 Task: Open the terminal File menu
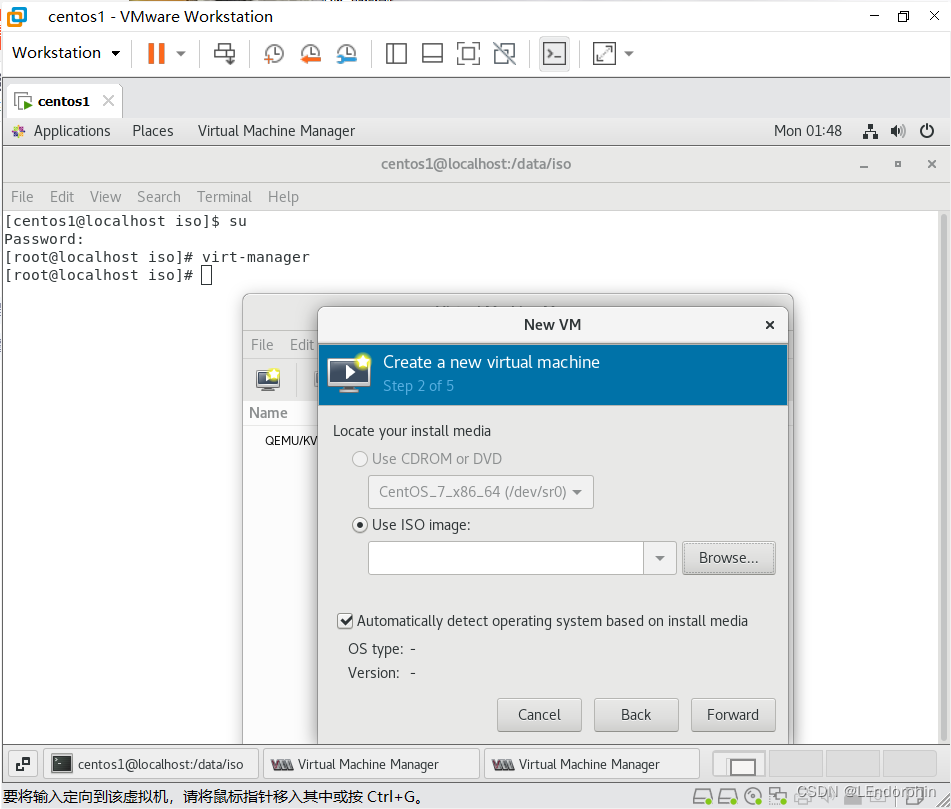(22, 197)
